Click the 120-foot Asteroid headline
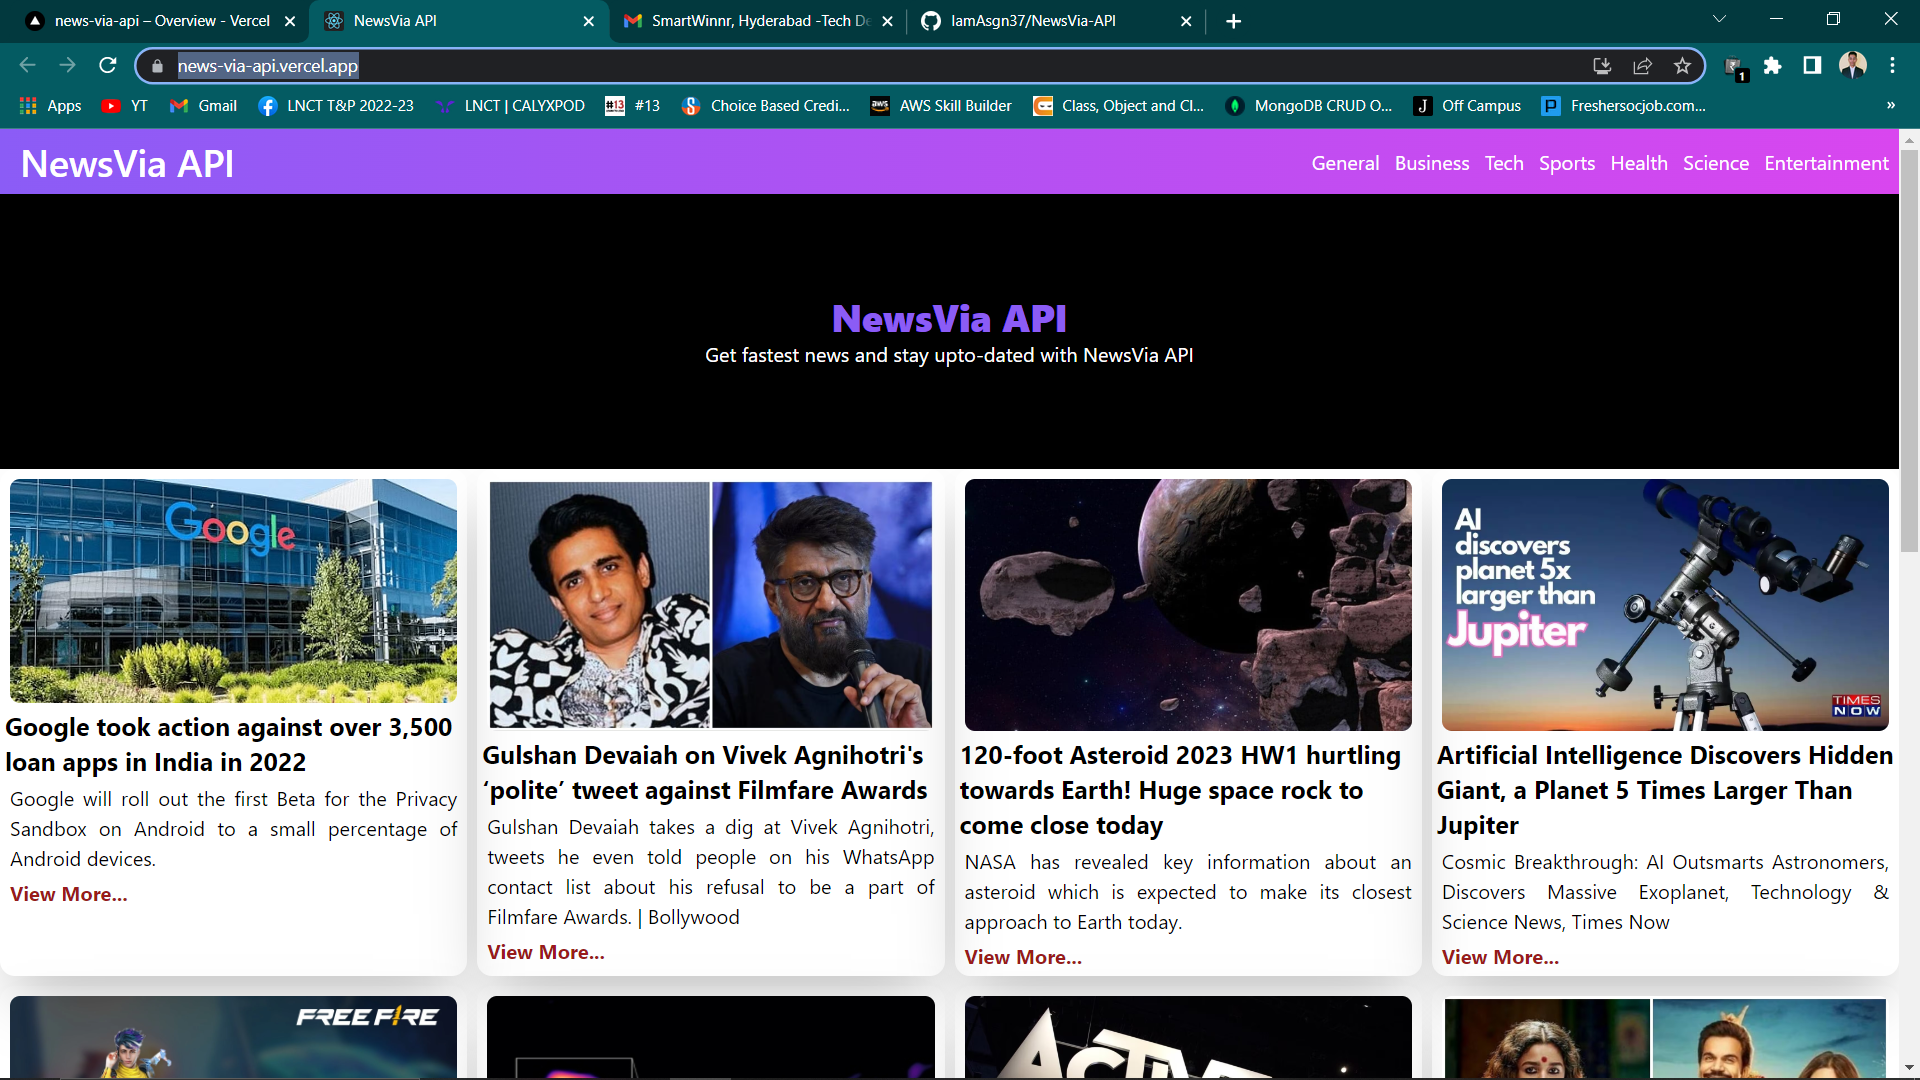Image resolution: width=1920 pixels, height=1080 pixels. pos(1180,790)
